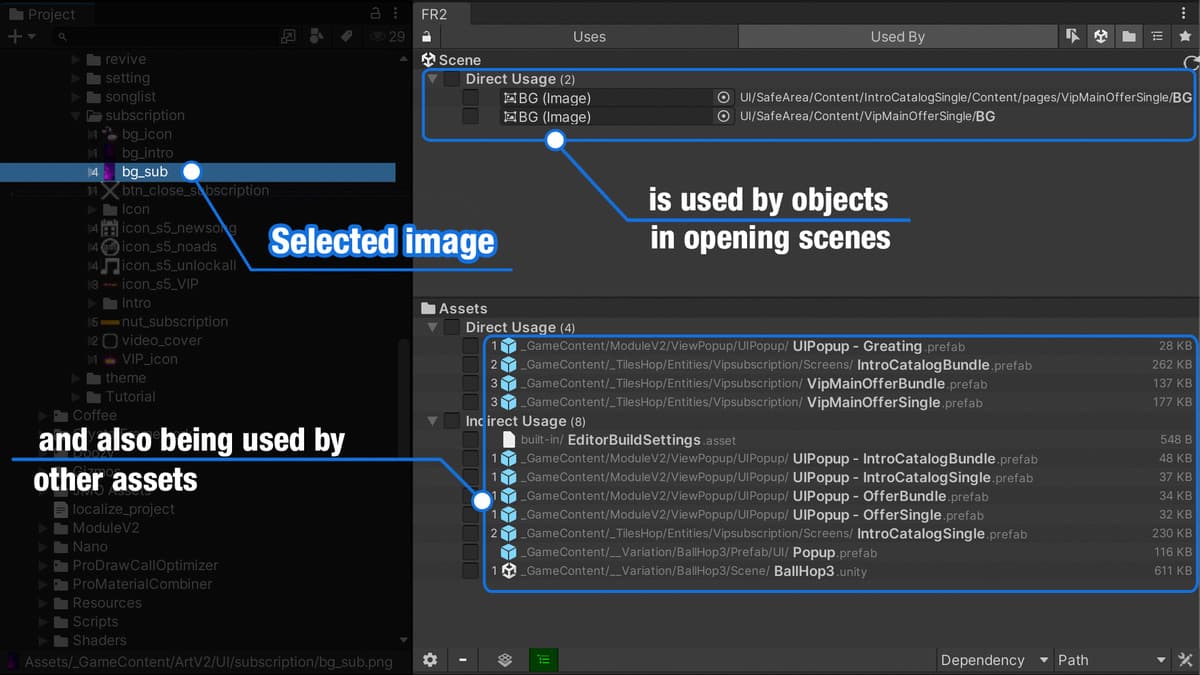
Task: Click the green tree-view icon
Action: pyautogui.click(x=543, y=660)
